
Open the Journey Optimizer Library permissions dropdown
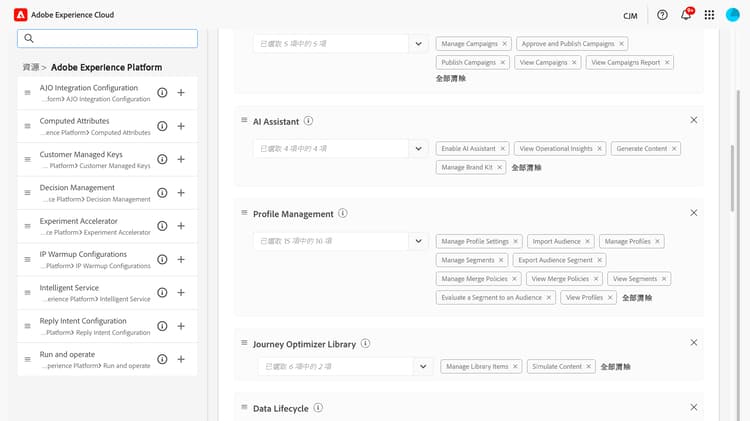point(423,366)
